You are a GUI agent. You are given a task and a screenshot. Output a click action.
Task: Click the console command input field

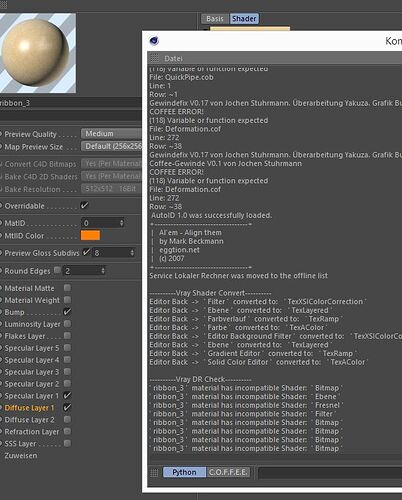pos(330,472)
